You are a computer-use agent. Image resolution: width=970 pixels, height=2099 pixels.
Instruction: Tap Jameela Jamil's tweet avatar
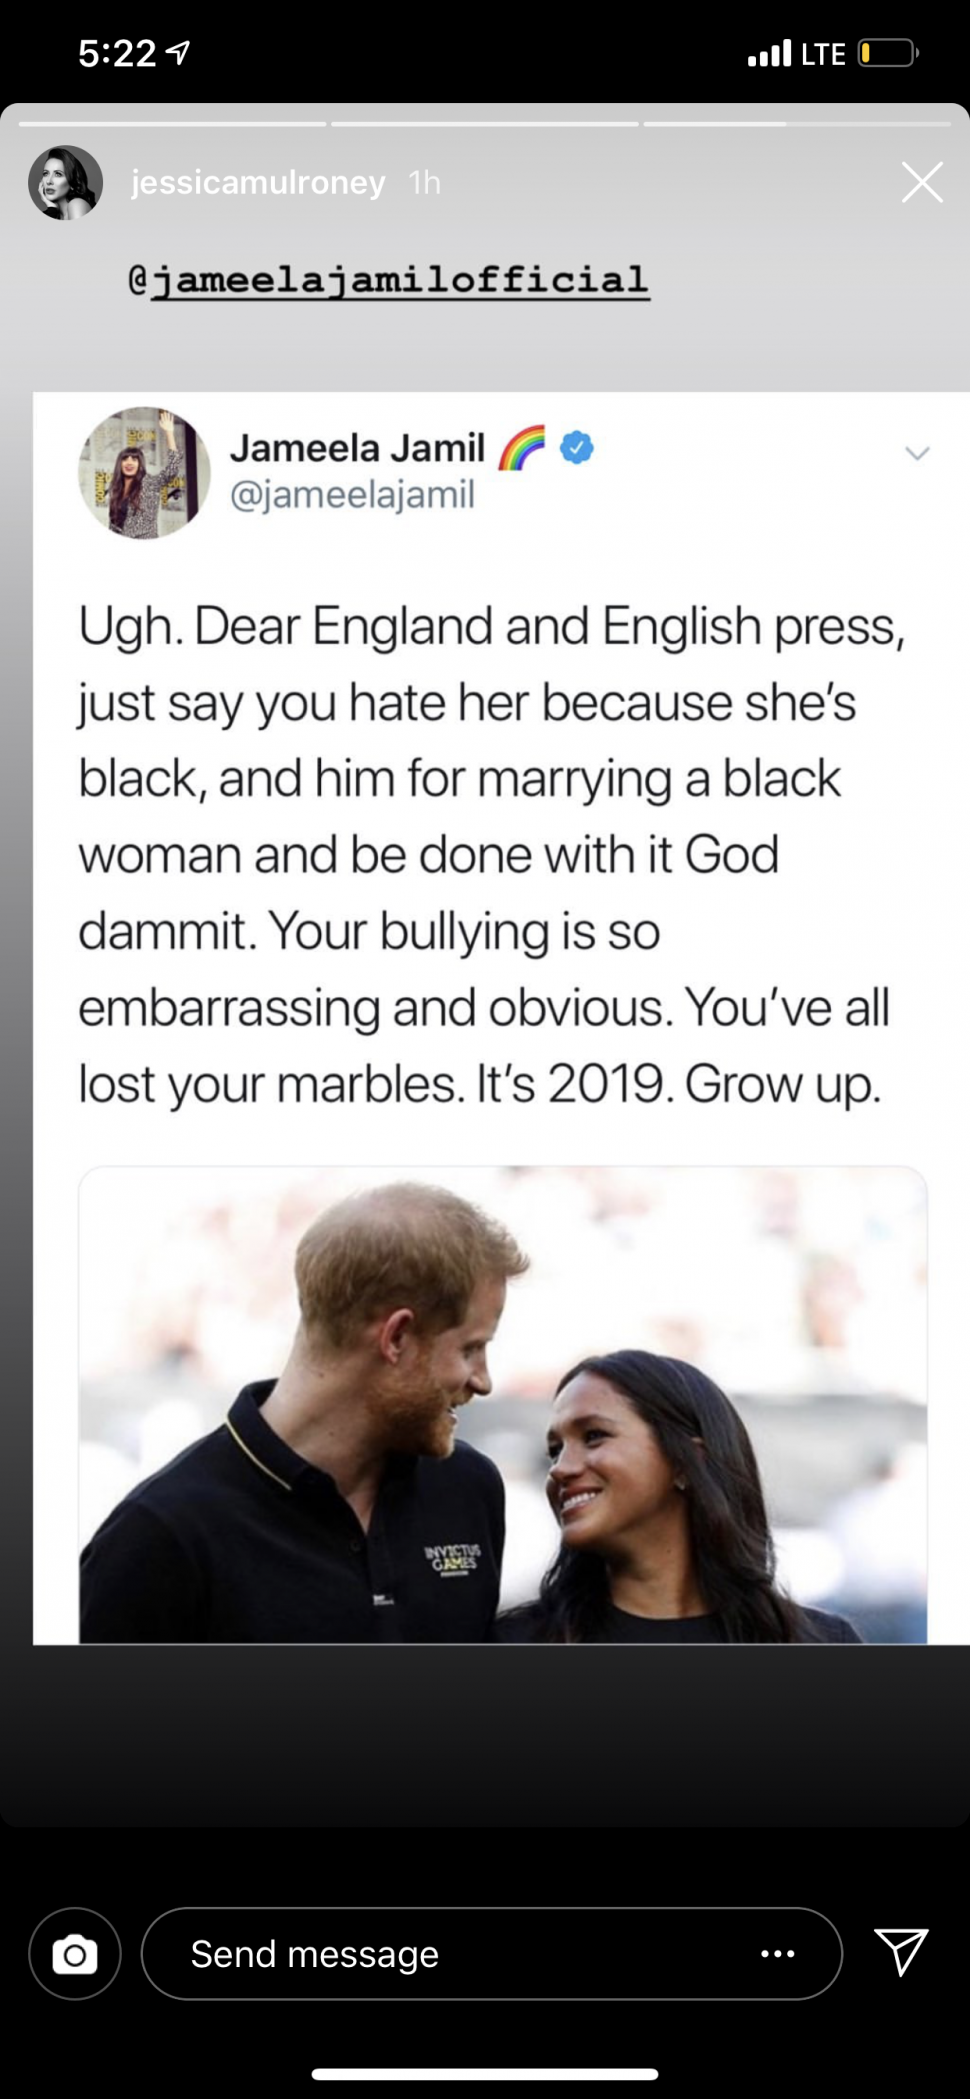pyautogui.click(x=145, y=473)
